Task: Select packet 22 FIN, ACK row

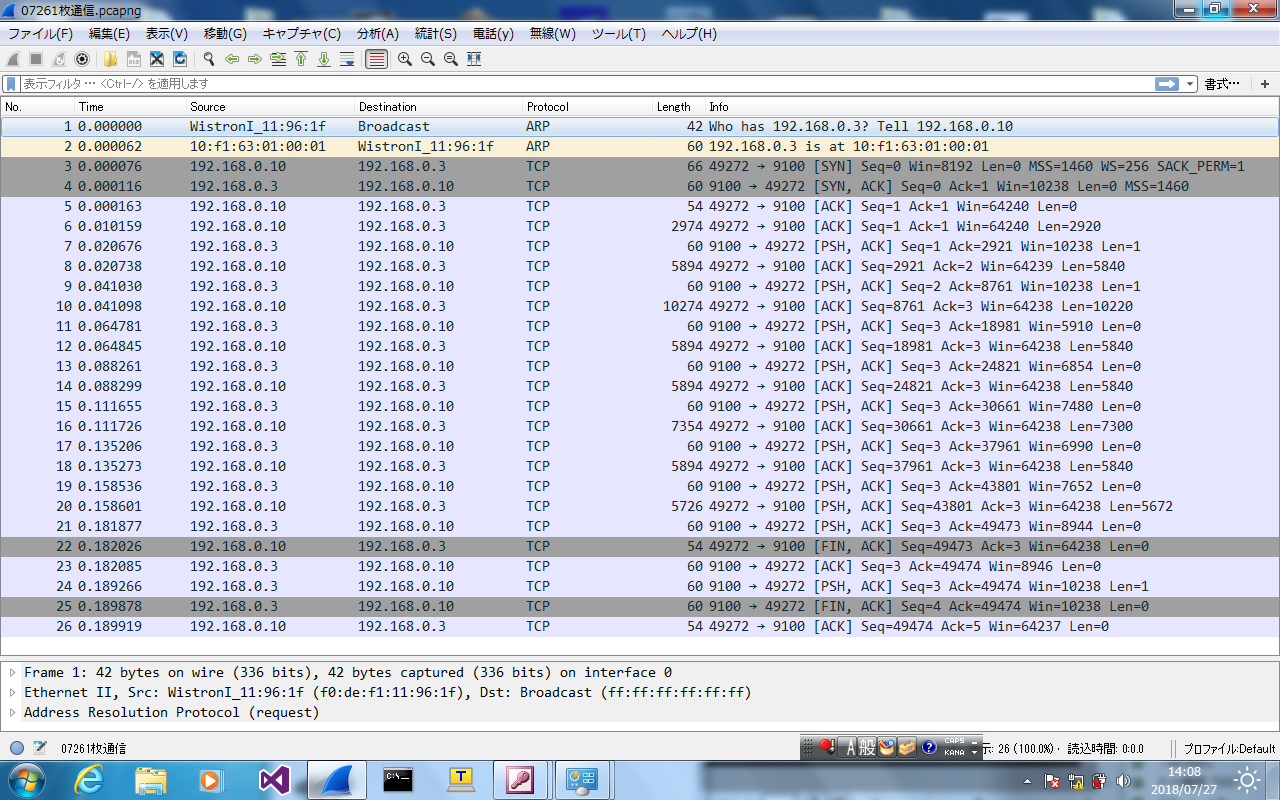Action: pyautogui.click(x=640, y=546)
